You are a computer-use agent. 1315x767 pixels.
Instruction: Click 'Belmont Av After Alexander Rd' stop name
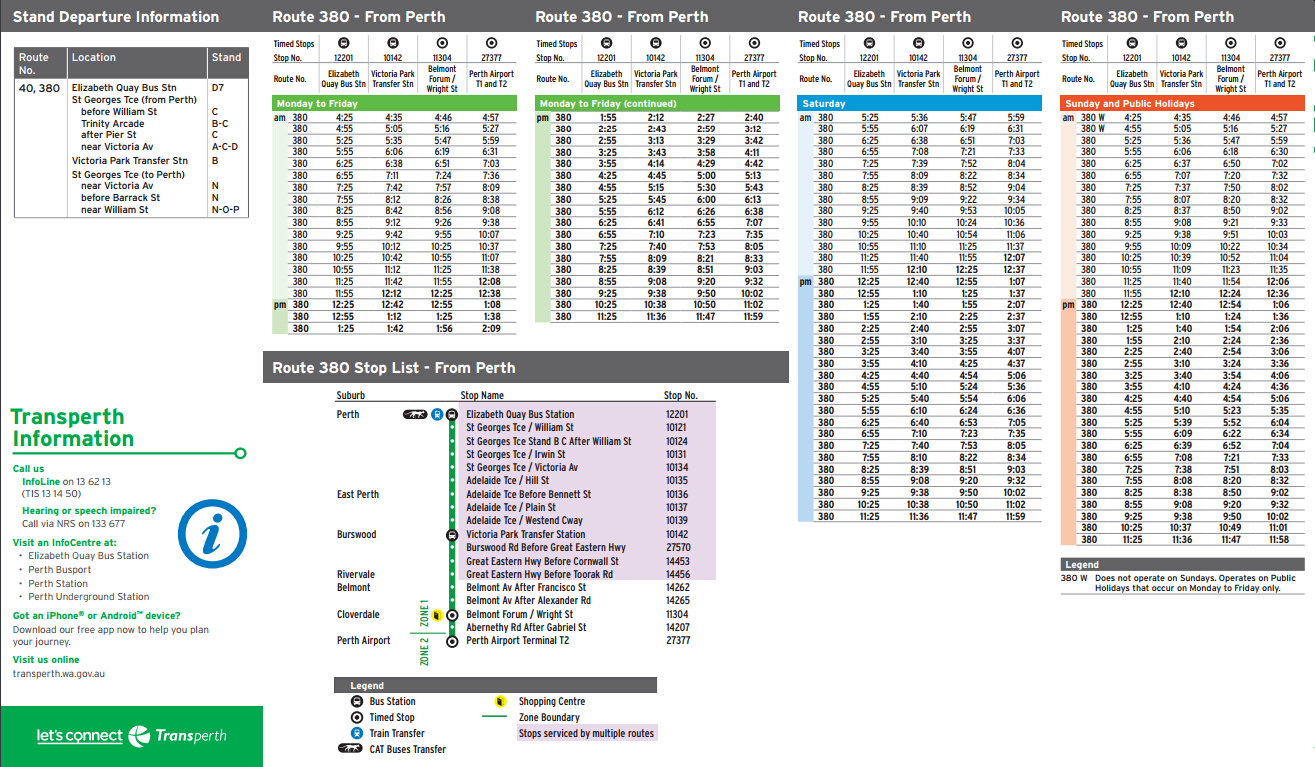528,601
